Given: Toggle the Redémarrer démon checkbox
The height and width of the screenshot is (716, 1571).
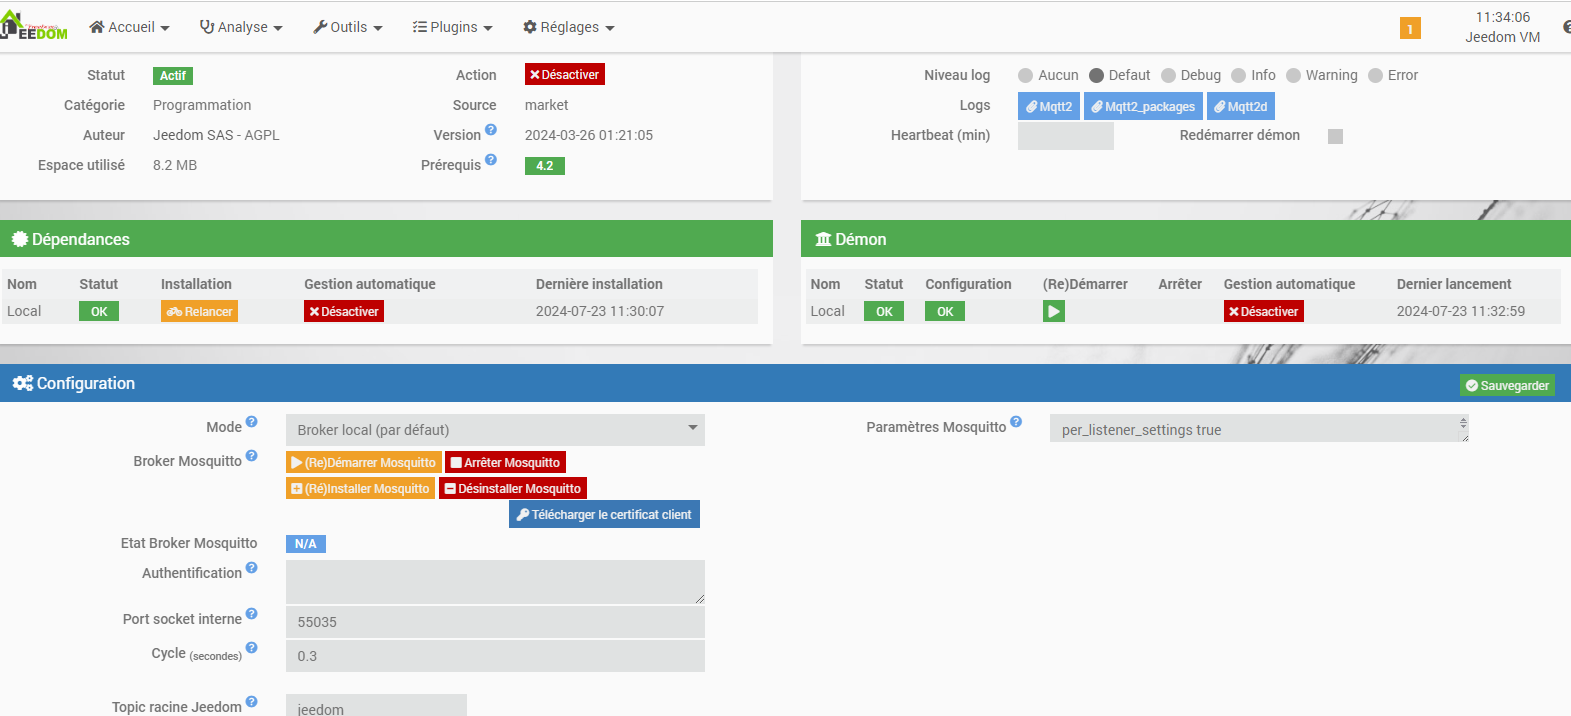Looking at the screenshot, I should tap(1335, 136).
